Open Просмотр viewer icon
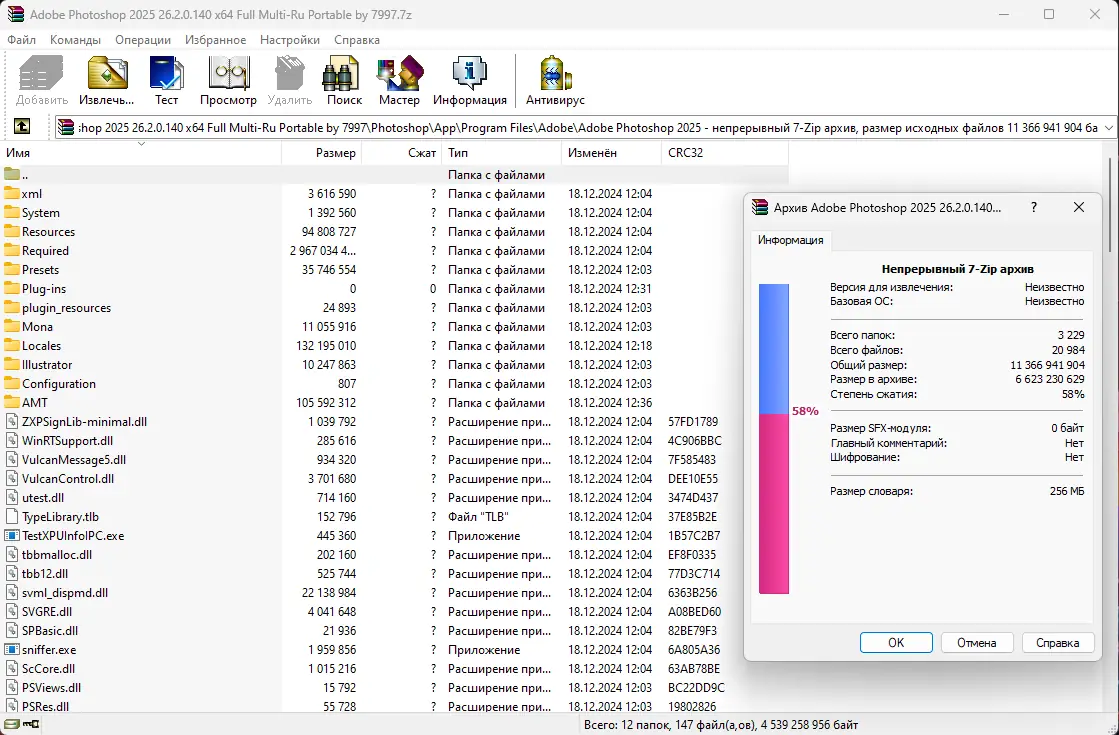The image size is (1119, 735). [228, 73]
